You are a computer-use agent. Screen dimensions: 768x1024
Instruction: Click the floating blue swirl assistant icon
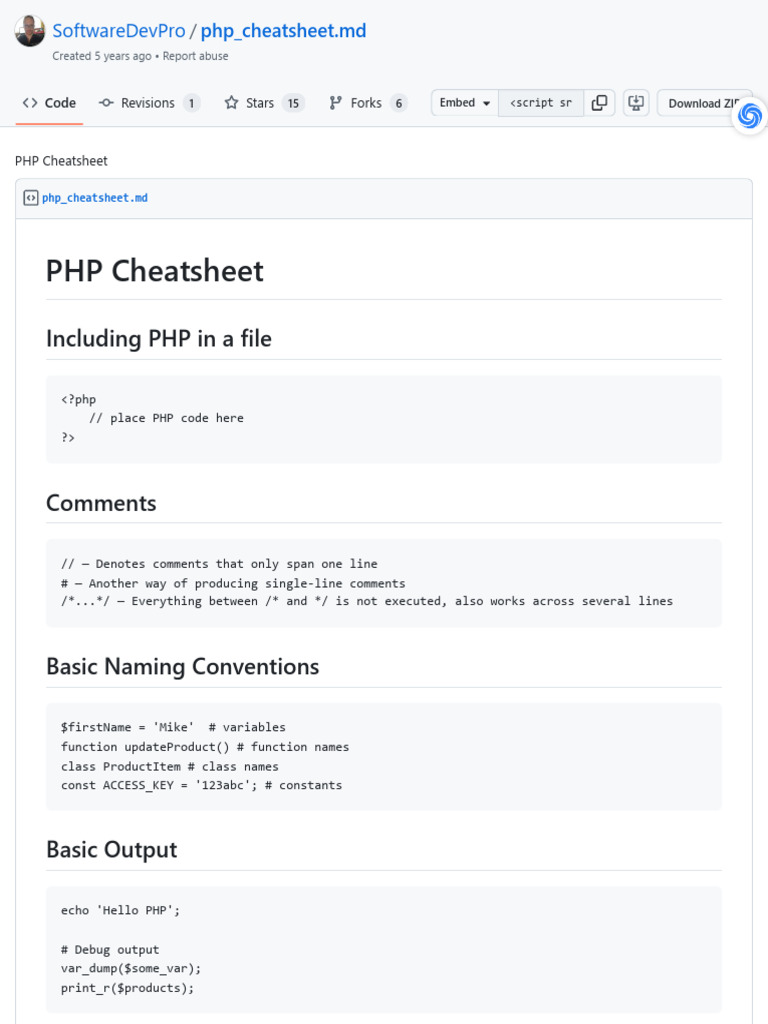(x=749, y=116)
